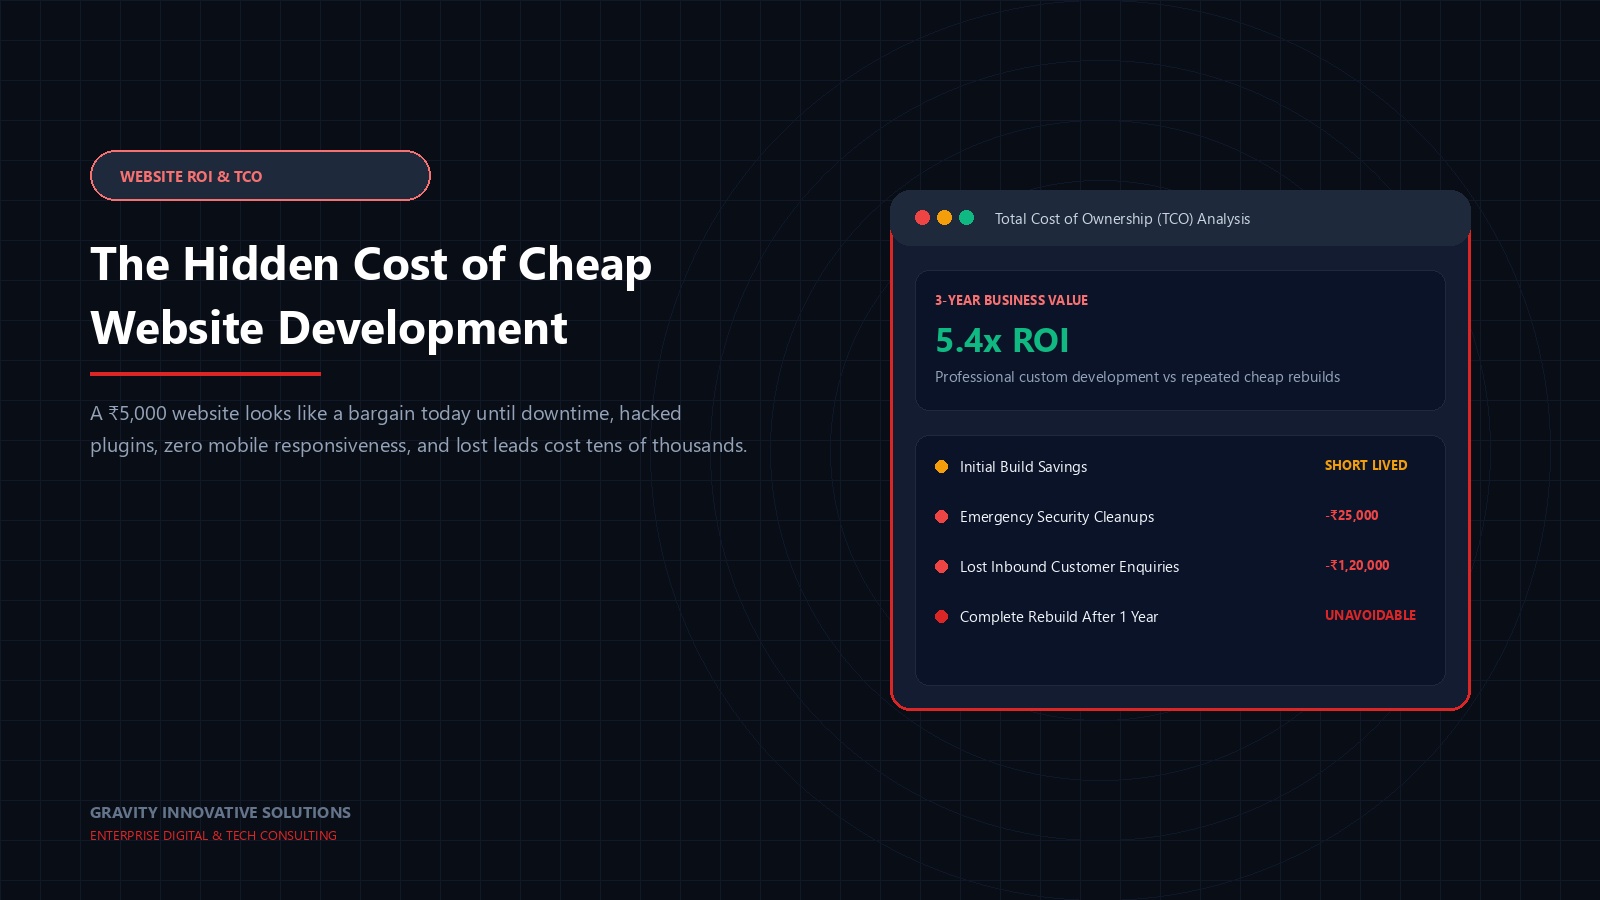Image resolution: width=1600 pixels, height=900 pixels.
Task: Click the green dot in the TCO window
Action: (966, 218)
